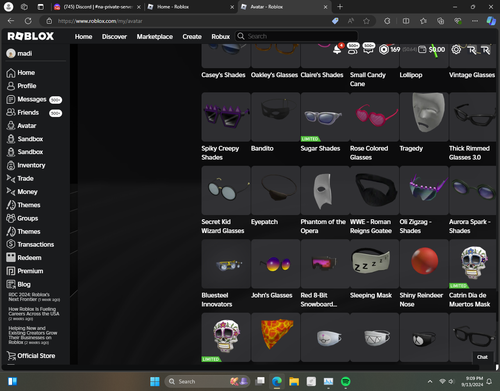Select Tragedy mask item
The width and height of the screenshot is (500, 391).
(x=424, y=117)
